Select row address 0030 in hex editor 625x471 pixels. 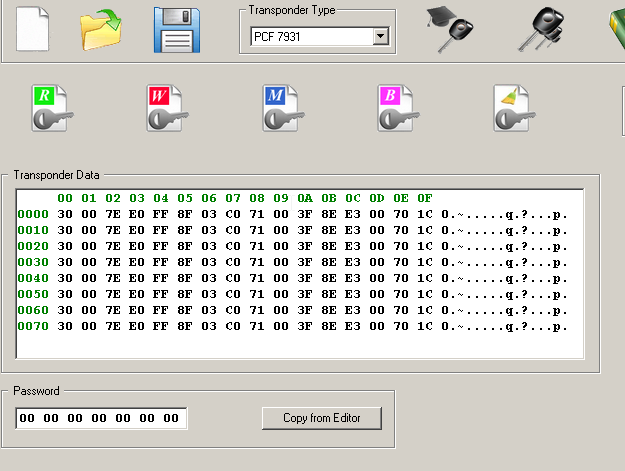33,262
